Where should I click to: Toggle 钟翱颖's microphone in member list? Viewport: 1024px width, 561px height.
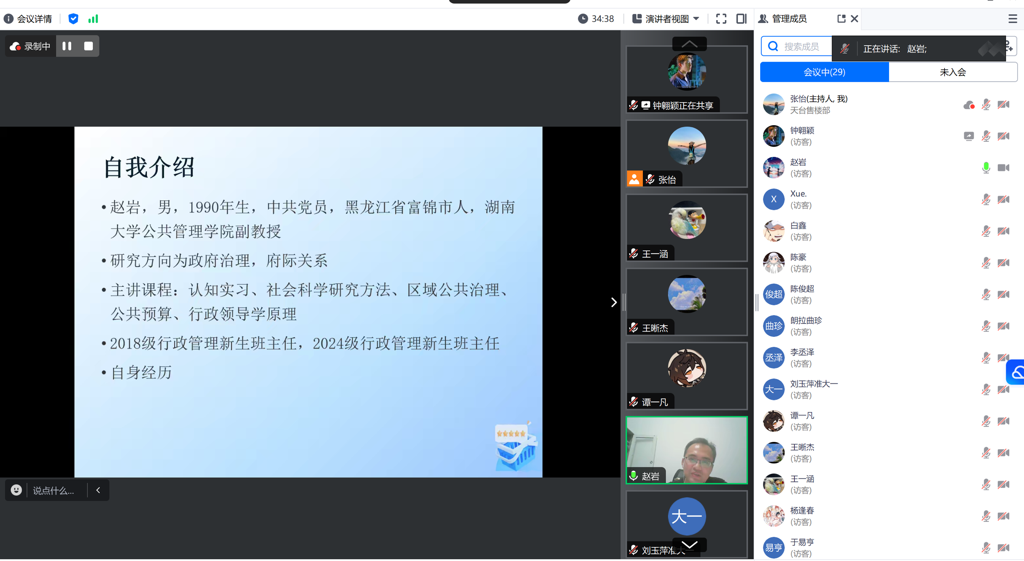click(x=985, y=136)
